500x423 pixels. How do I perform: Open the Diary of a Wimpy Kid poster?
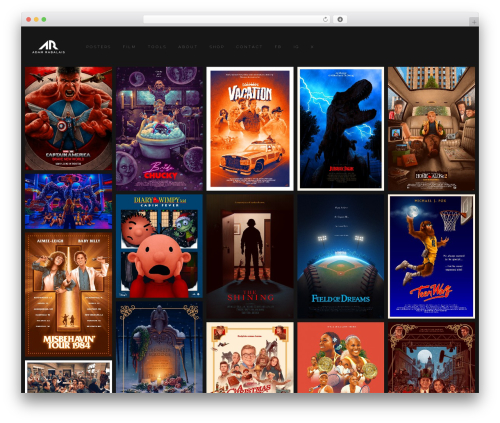pos(159,246)
